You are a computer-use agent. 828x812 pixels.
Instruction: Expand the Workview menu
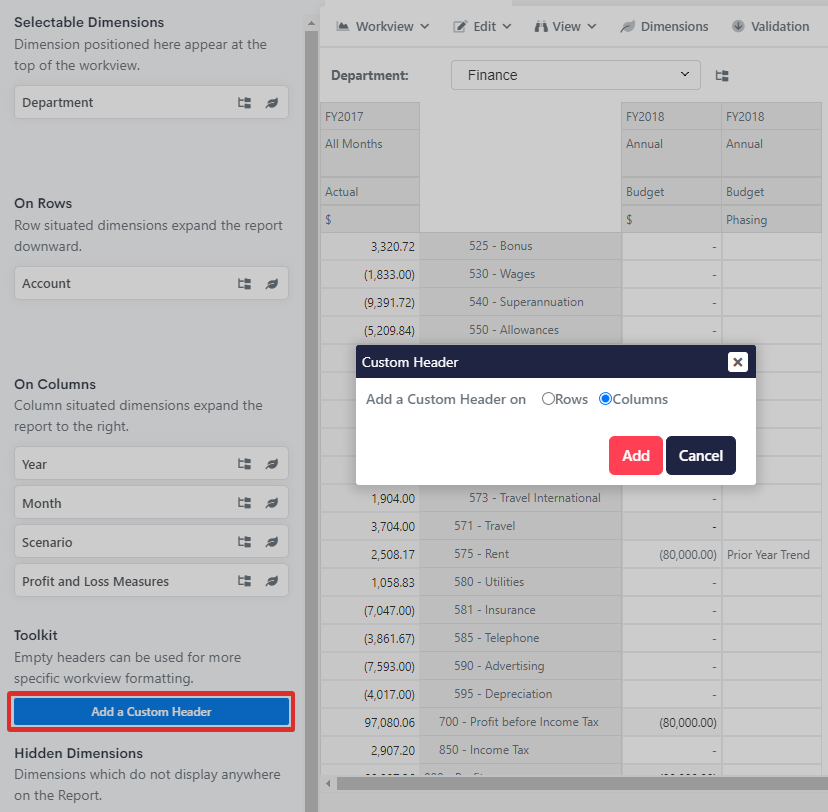point(383,26)
